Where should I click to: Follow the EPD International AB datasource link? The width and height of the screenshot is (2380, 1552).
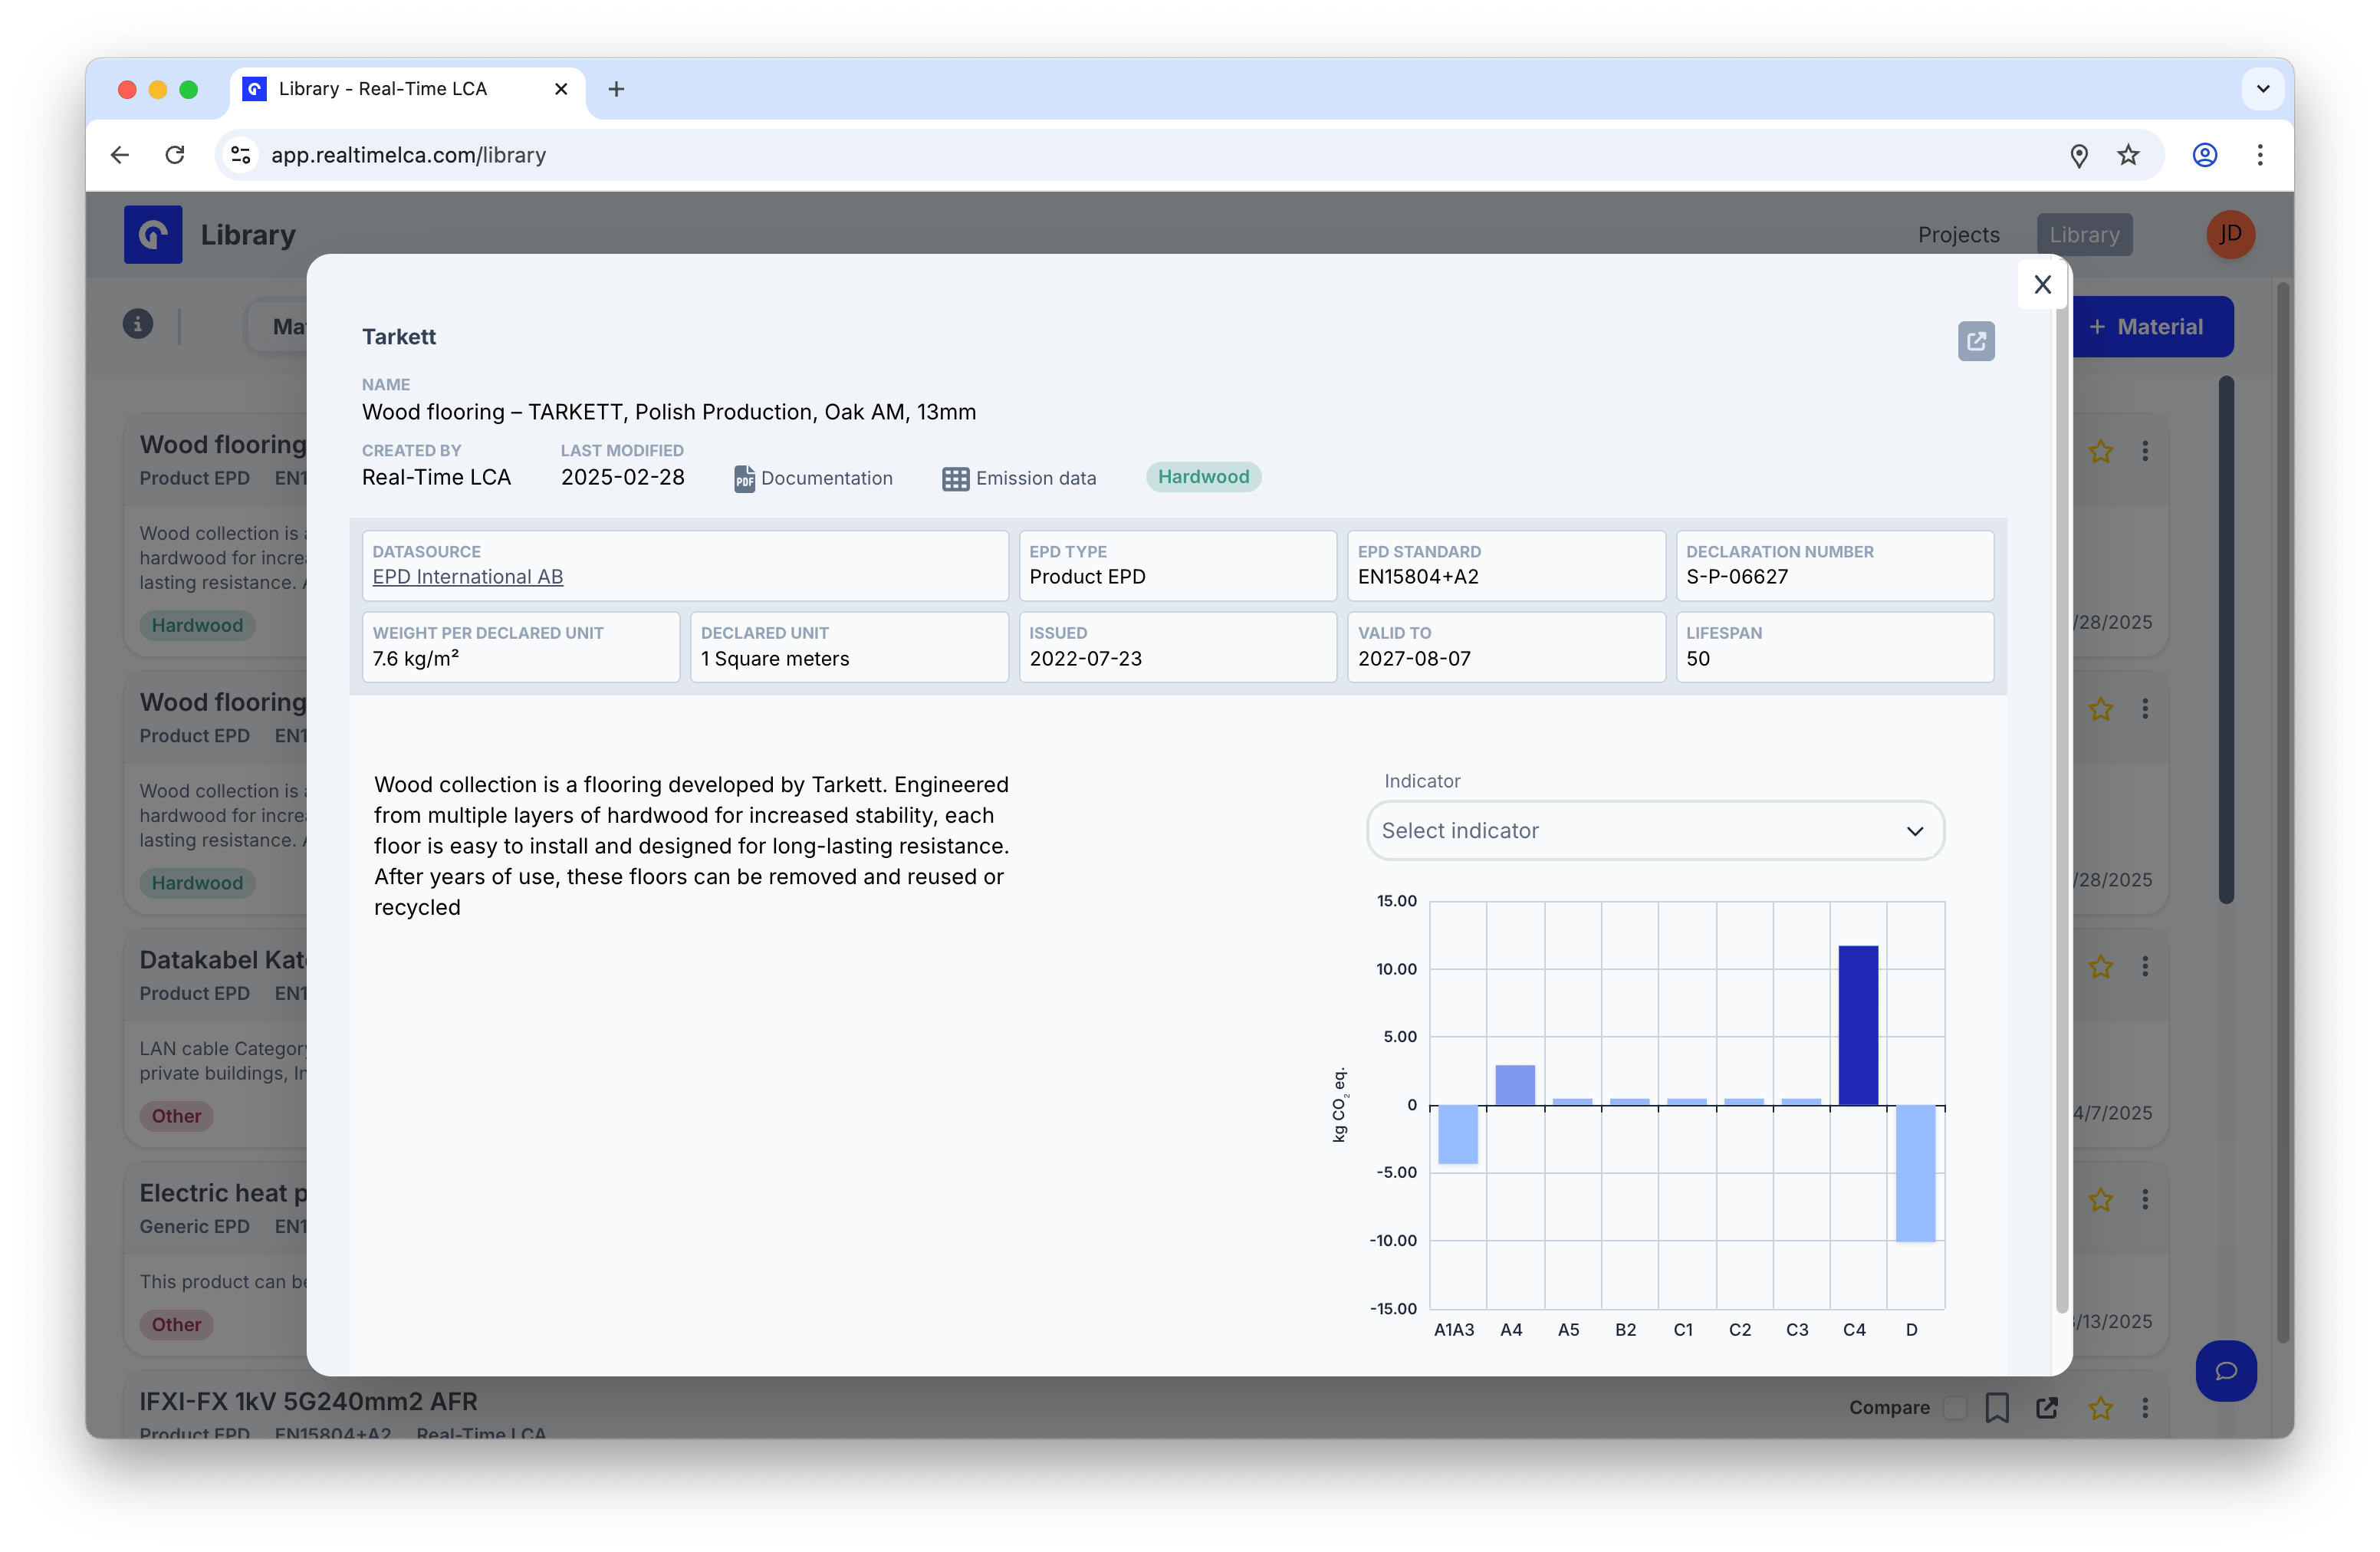(x=468, y=577)
